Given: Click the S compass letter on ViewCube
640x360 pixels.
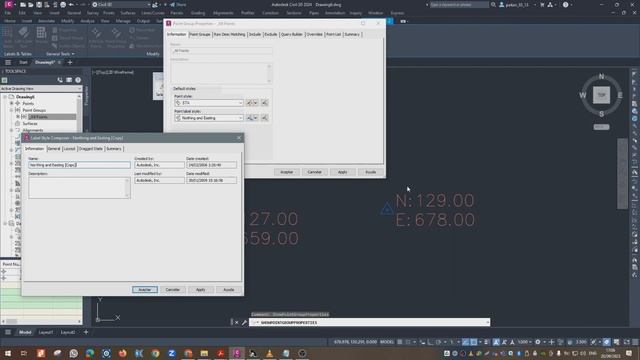Looking at the screenshot, I should point(601,114).
